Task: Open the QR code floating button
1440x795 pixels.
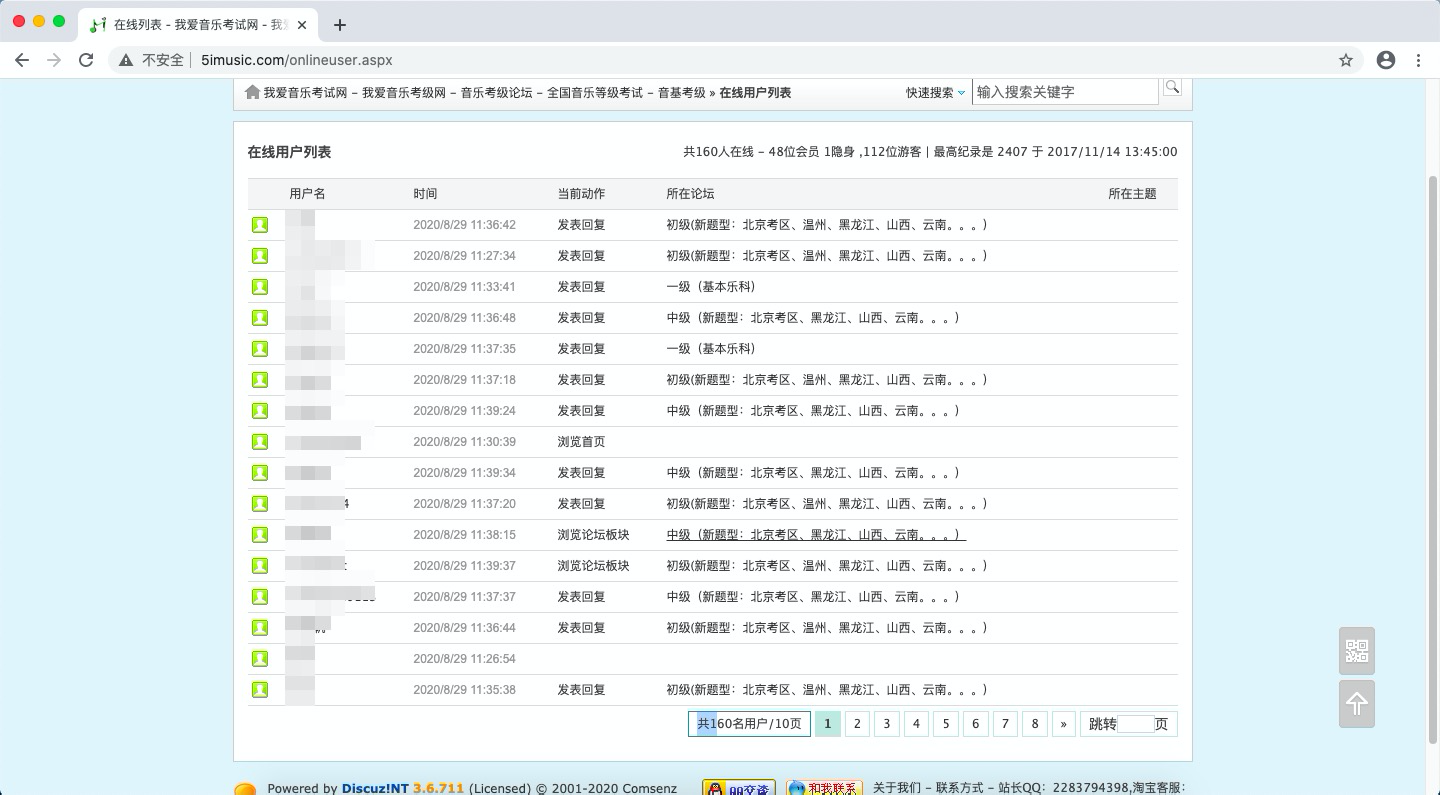Action: 1357,651
